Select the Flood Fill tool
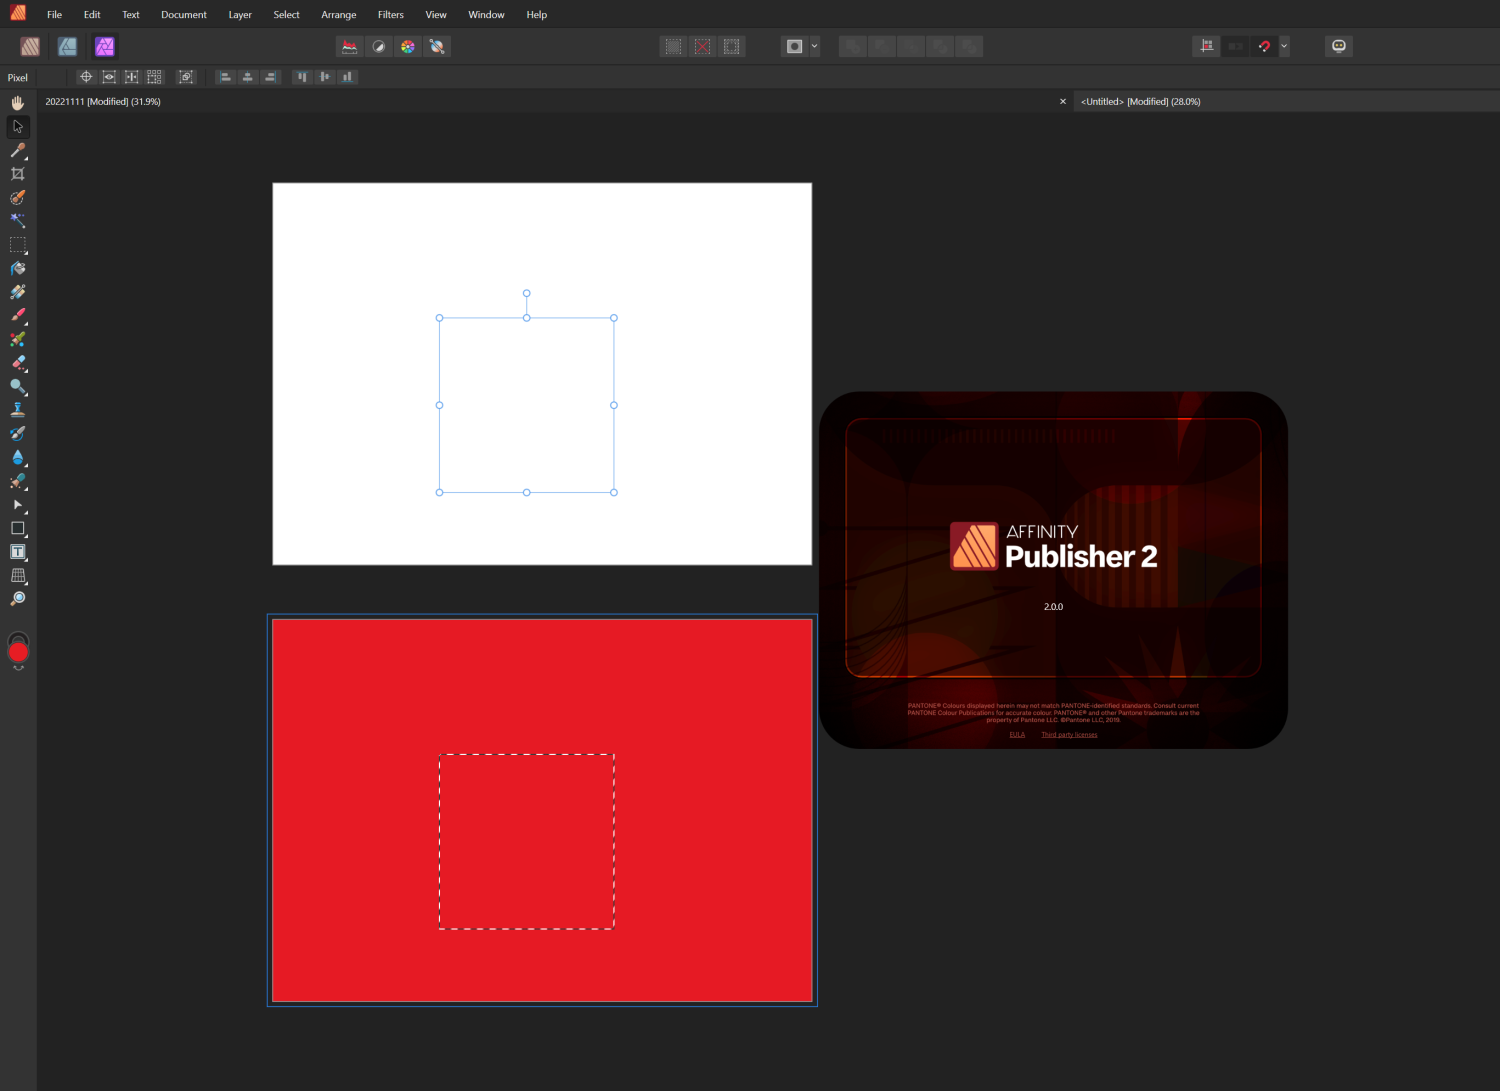The height and width of the screenshot is (1091, 1500). click(17, 267)
